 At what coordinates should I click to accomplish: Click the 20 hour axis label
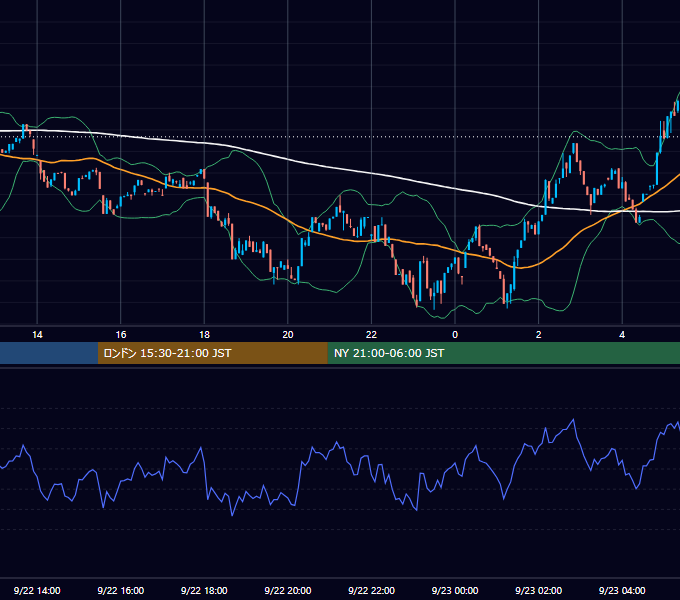point(288,335)
